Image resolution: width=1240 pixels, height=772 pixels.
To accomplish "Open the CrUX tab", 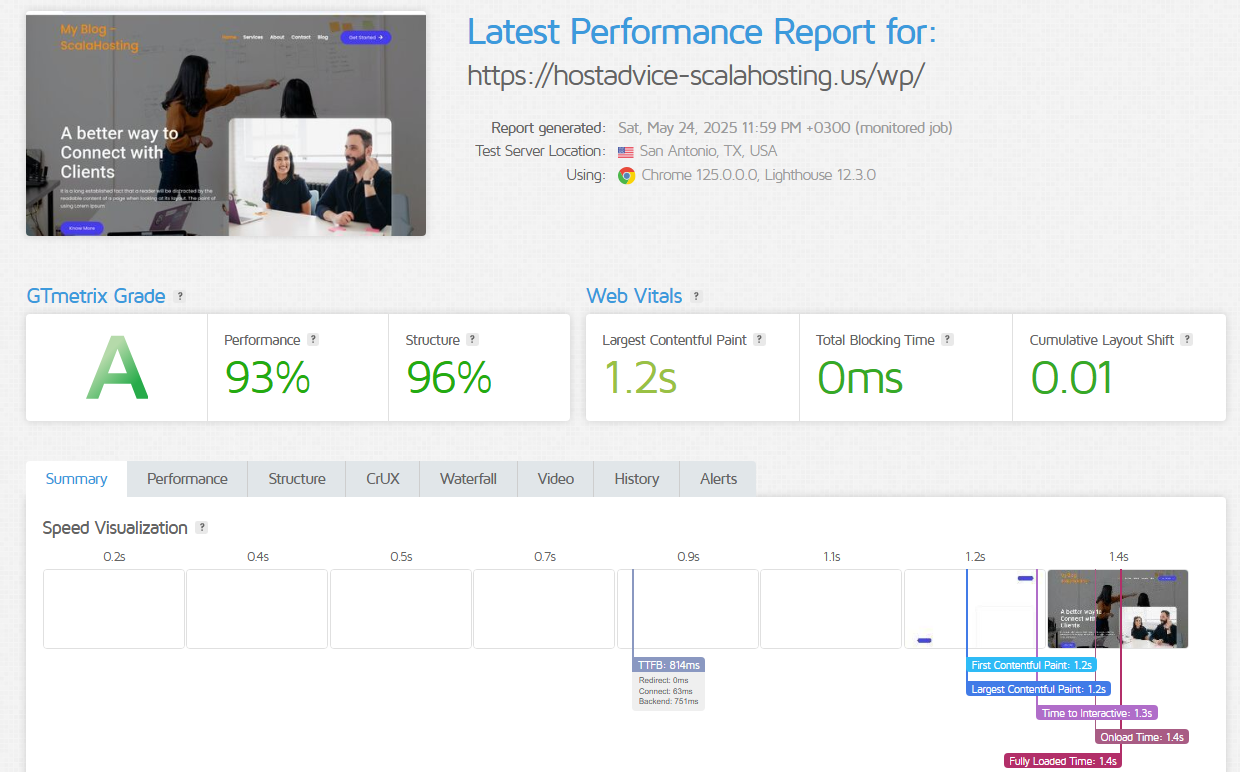I will [383, 479].
